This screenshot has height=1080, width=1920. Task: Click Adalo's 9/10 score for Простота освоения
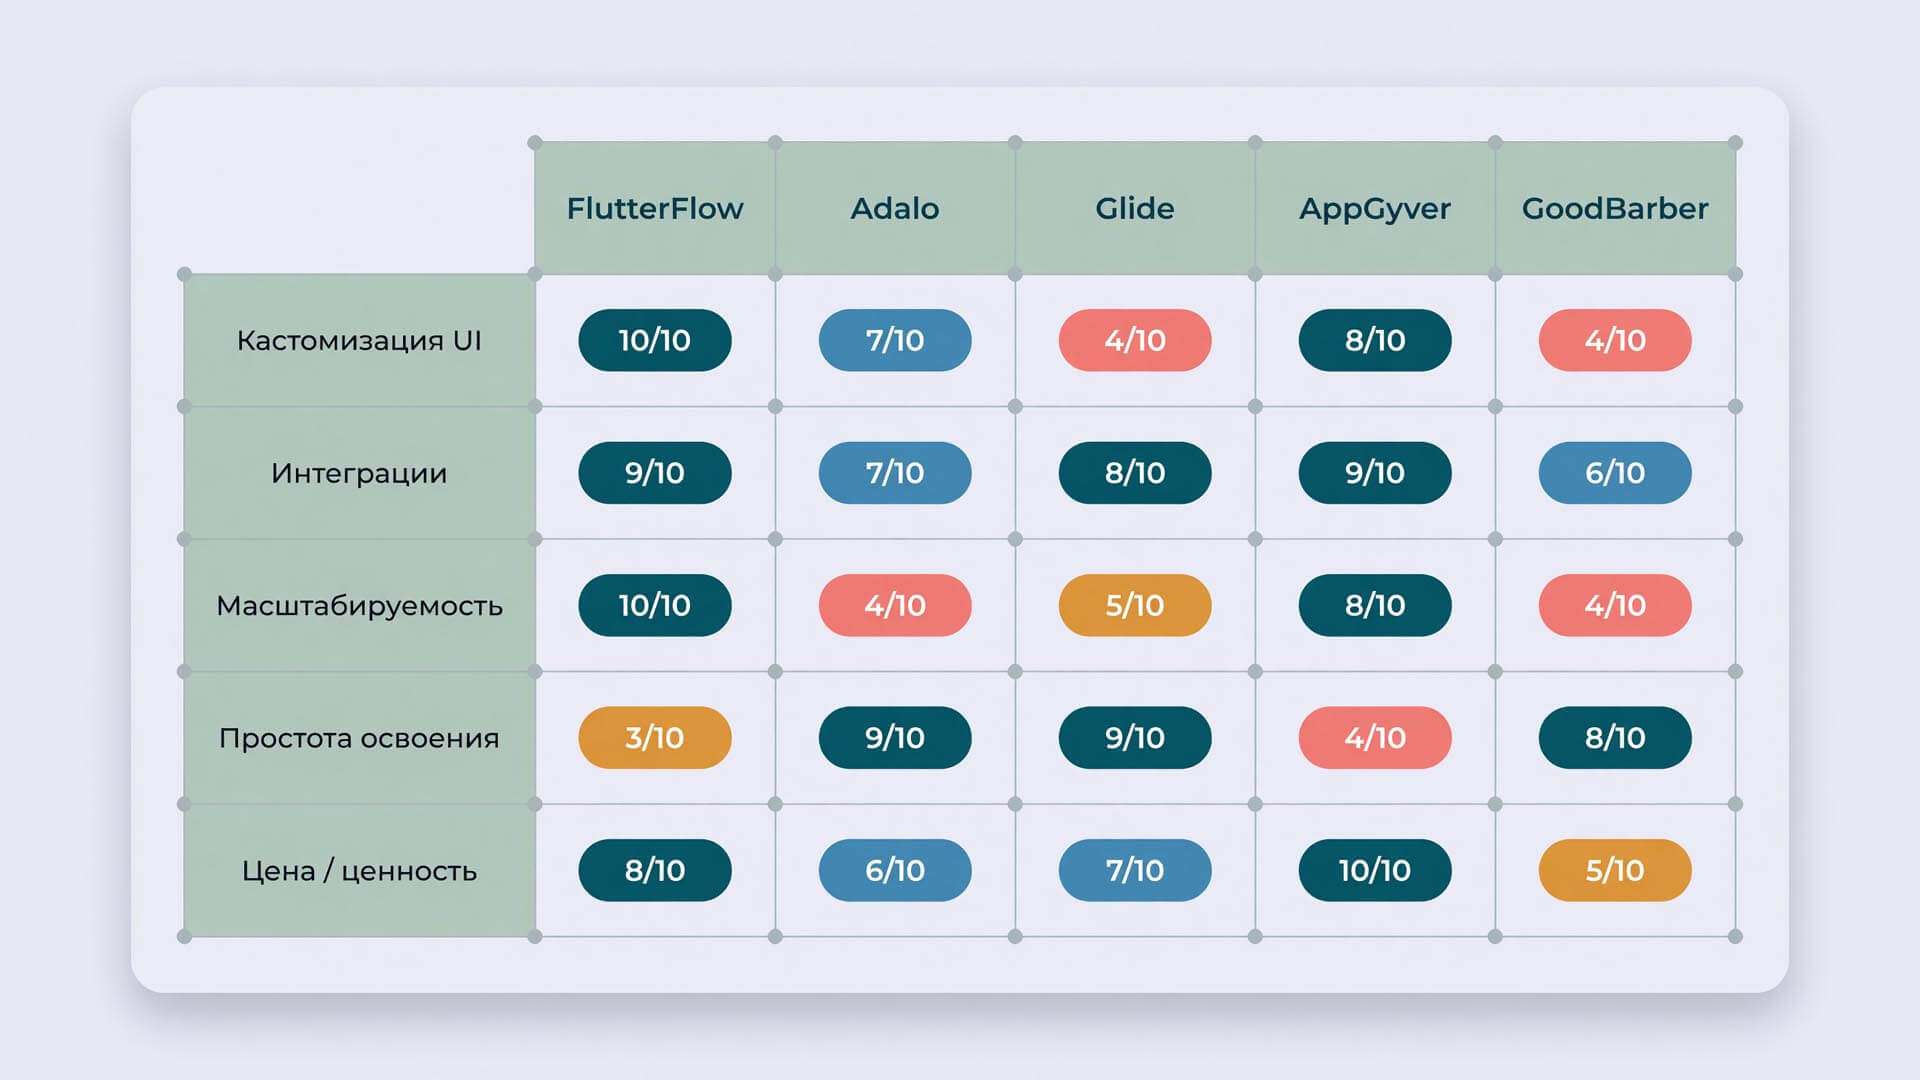click(895, 738)
